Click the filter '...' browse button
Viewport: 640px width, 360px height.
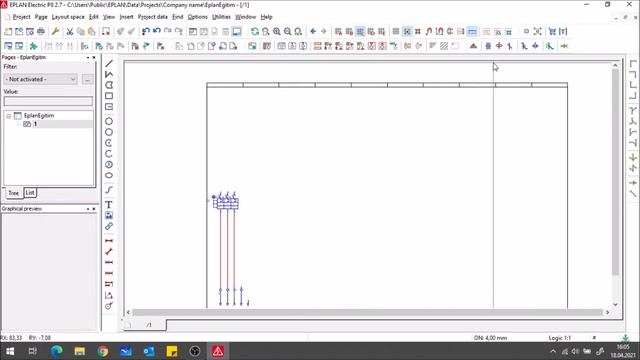87,79
